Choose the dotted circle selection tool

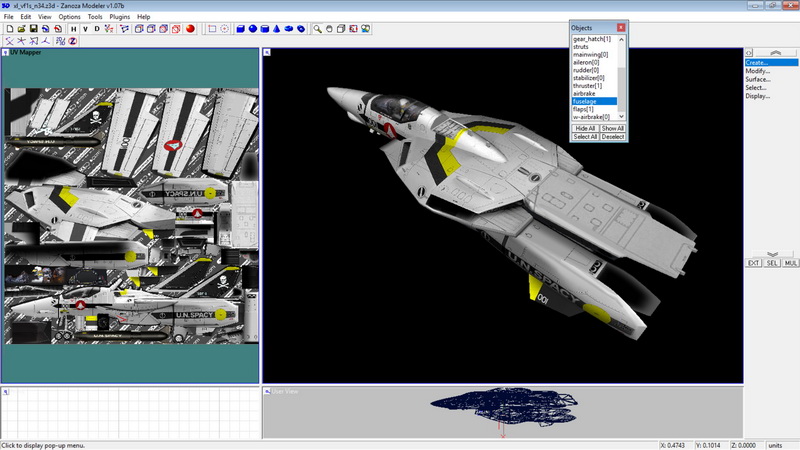224,29
